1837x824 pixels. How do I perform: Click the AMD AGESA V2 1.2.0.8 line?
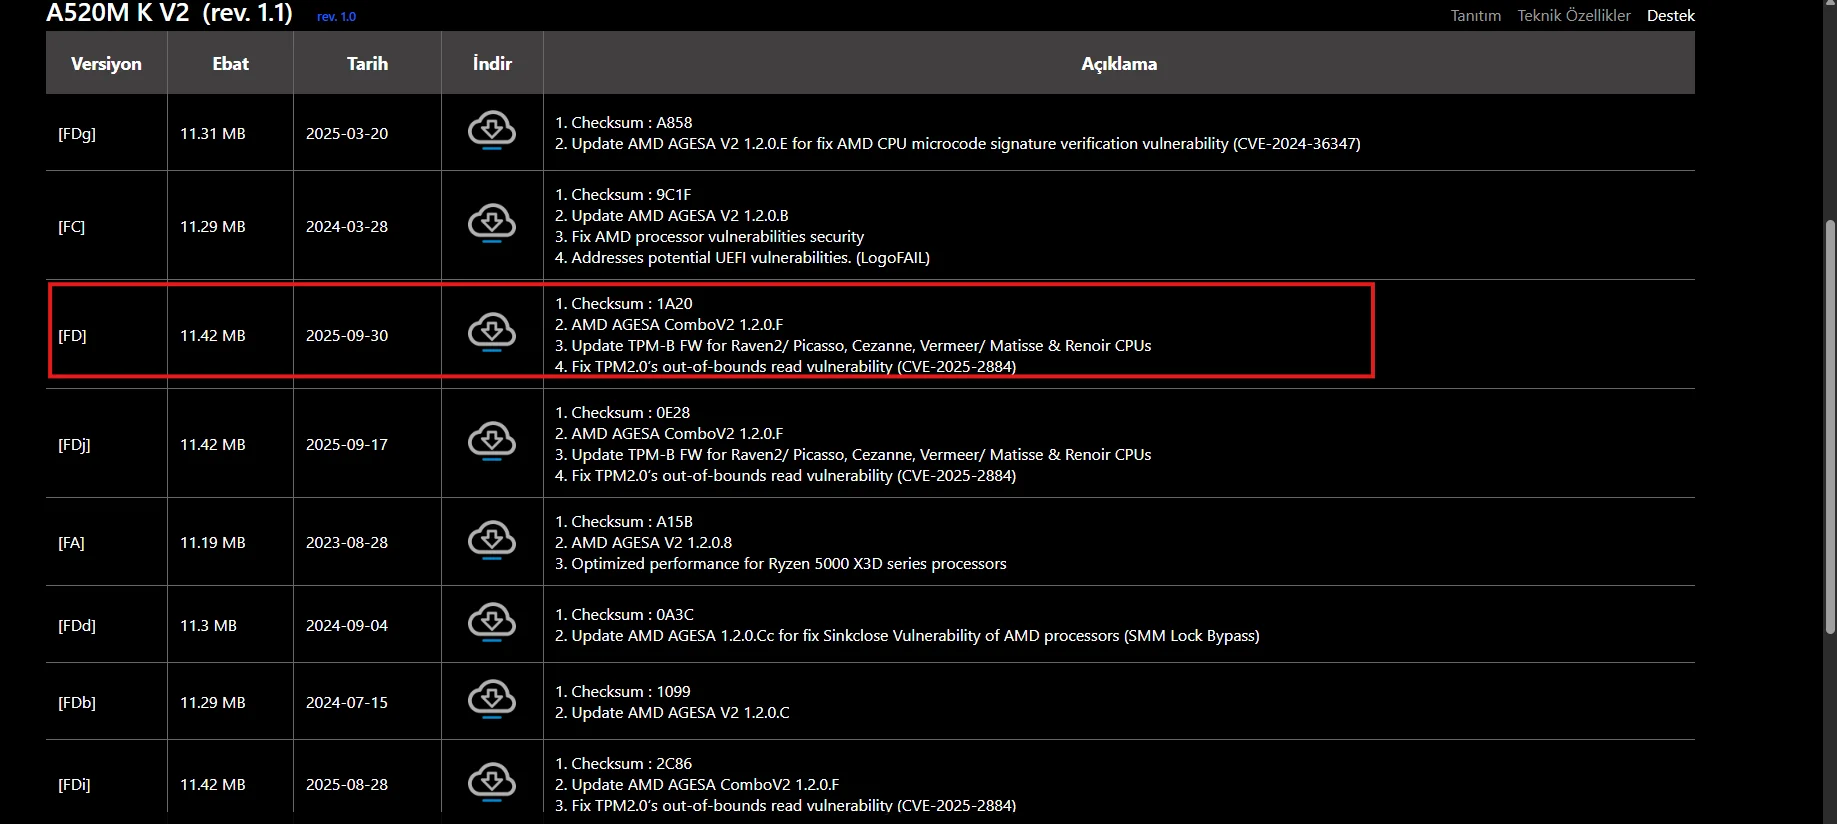[644, 542]
